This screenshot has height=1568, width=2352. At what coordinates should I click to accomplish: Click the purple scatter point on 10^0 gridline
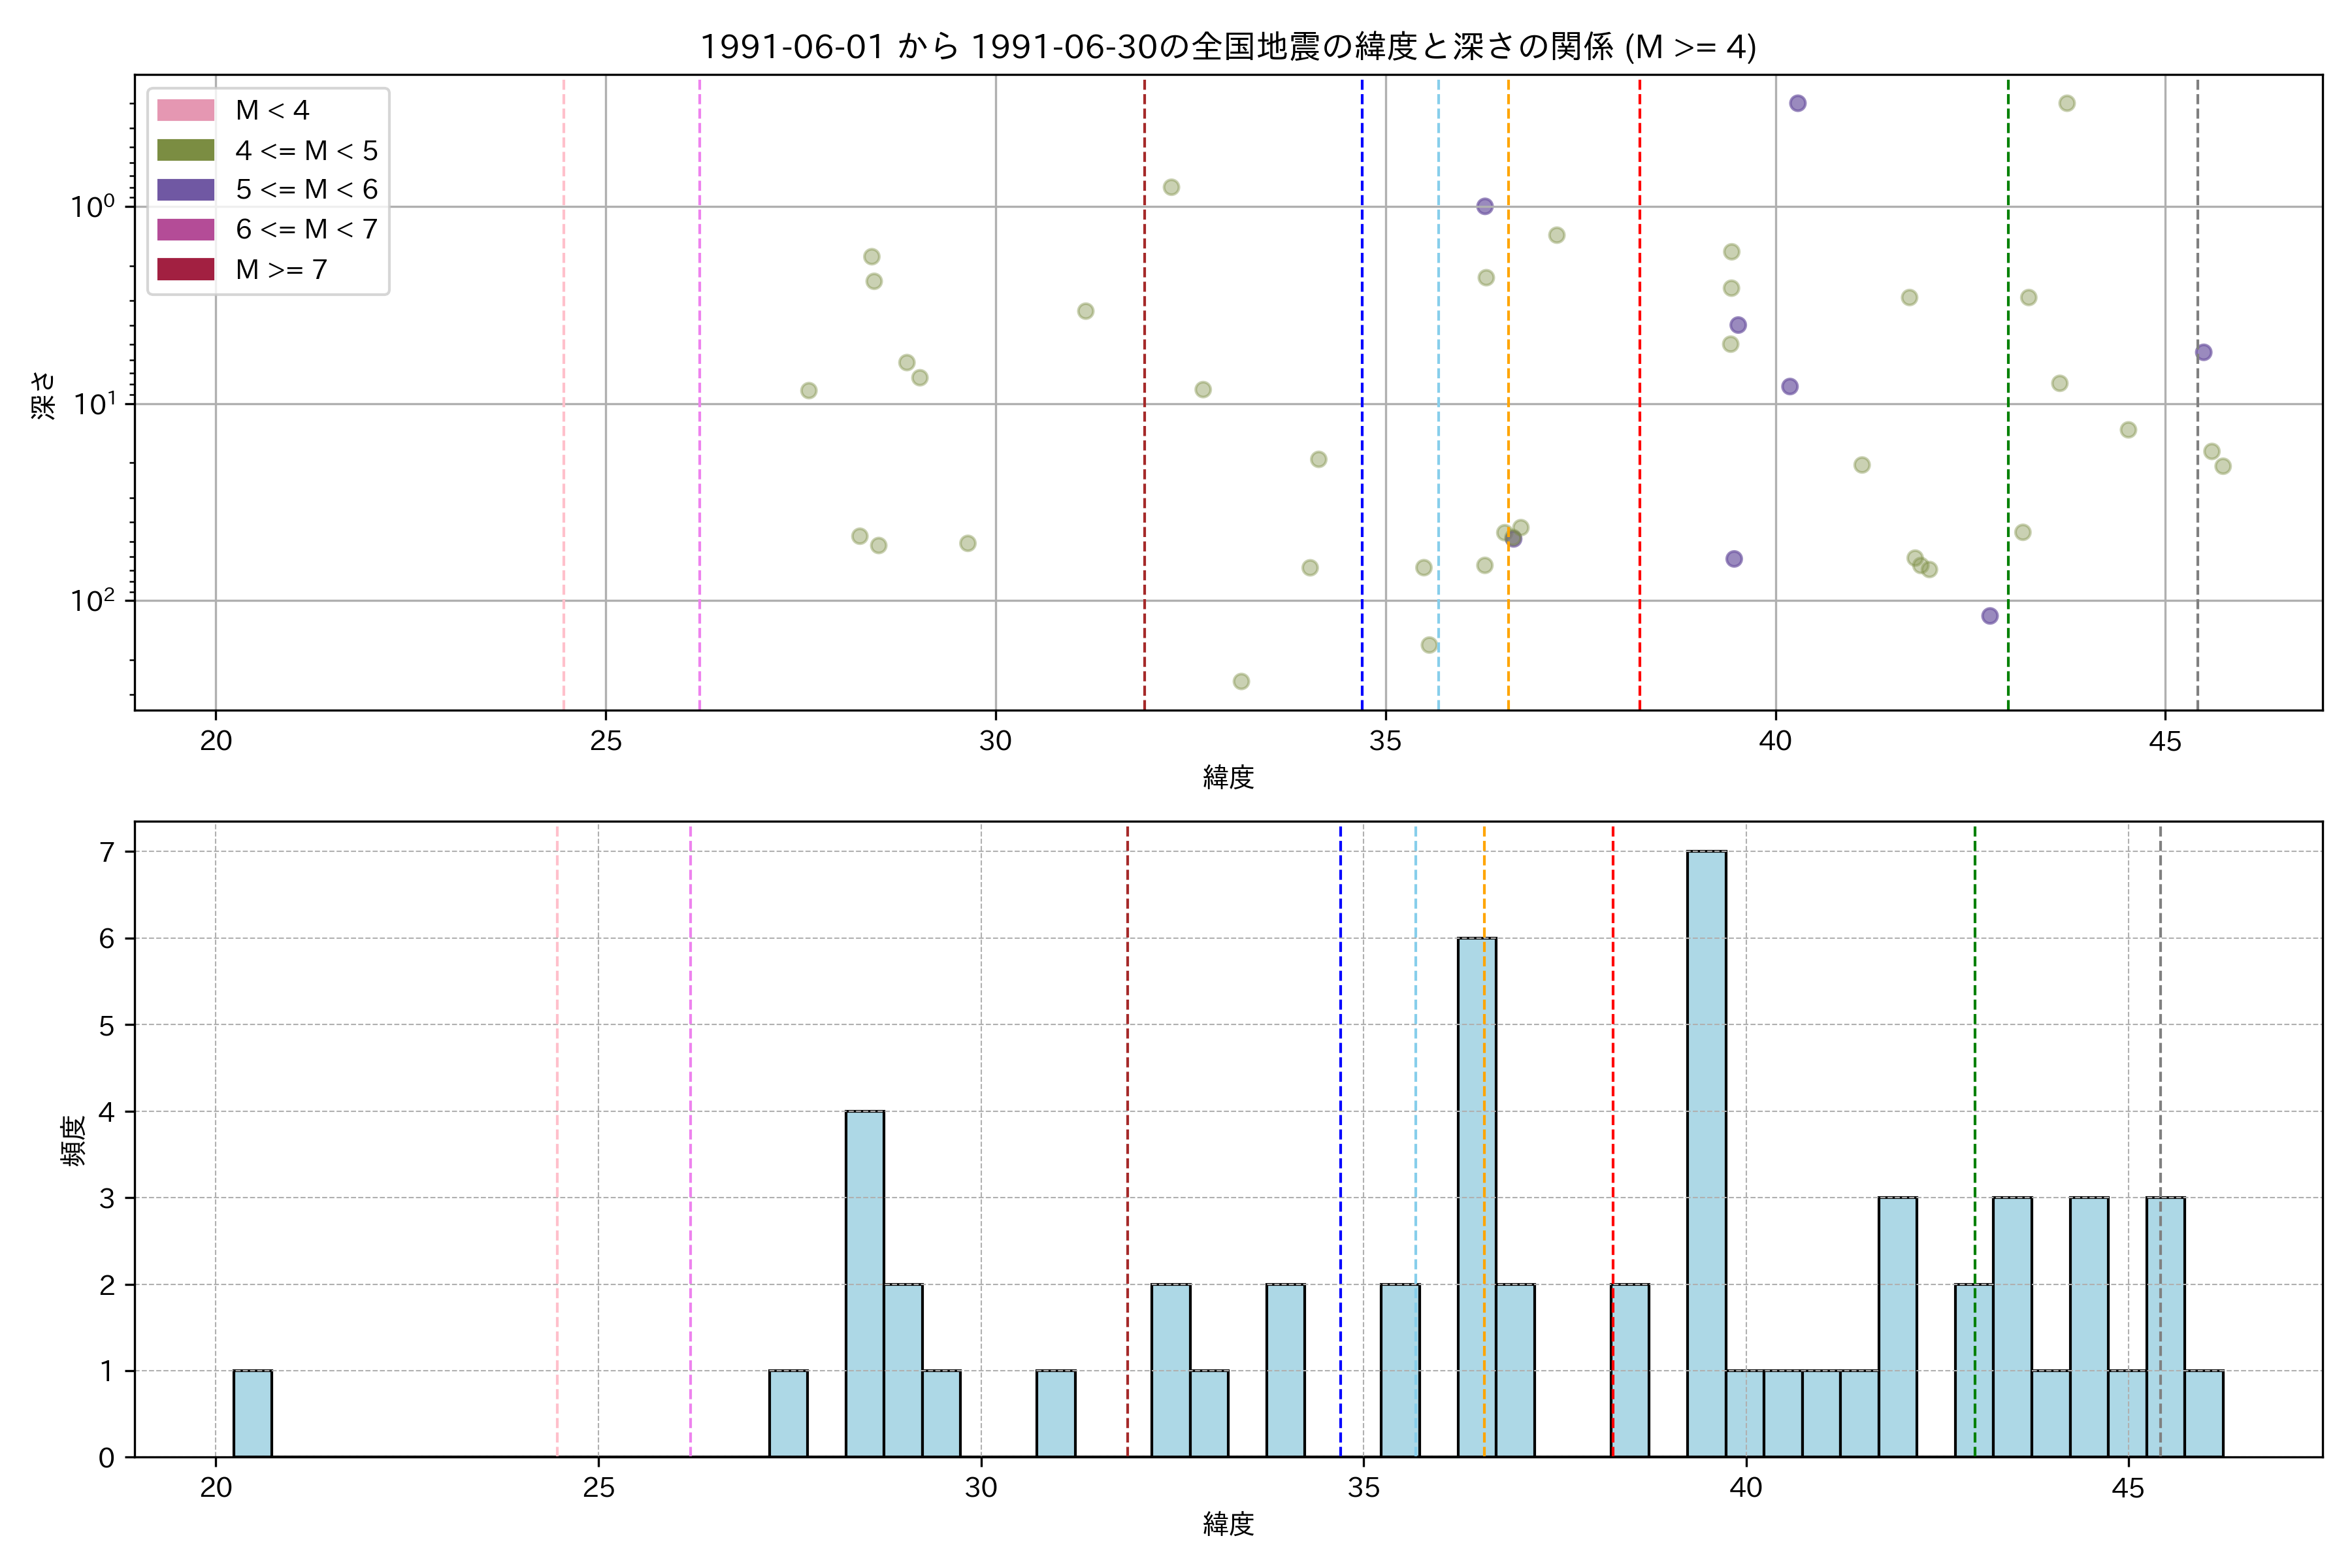(1485, 206)
